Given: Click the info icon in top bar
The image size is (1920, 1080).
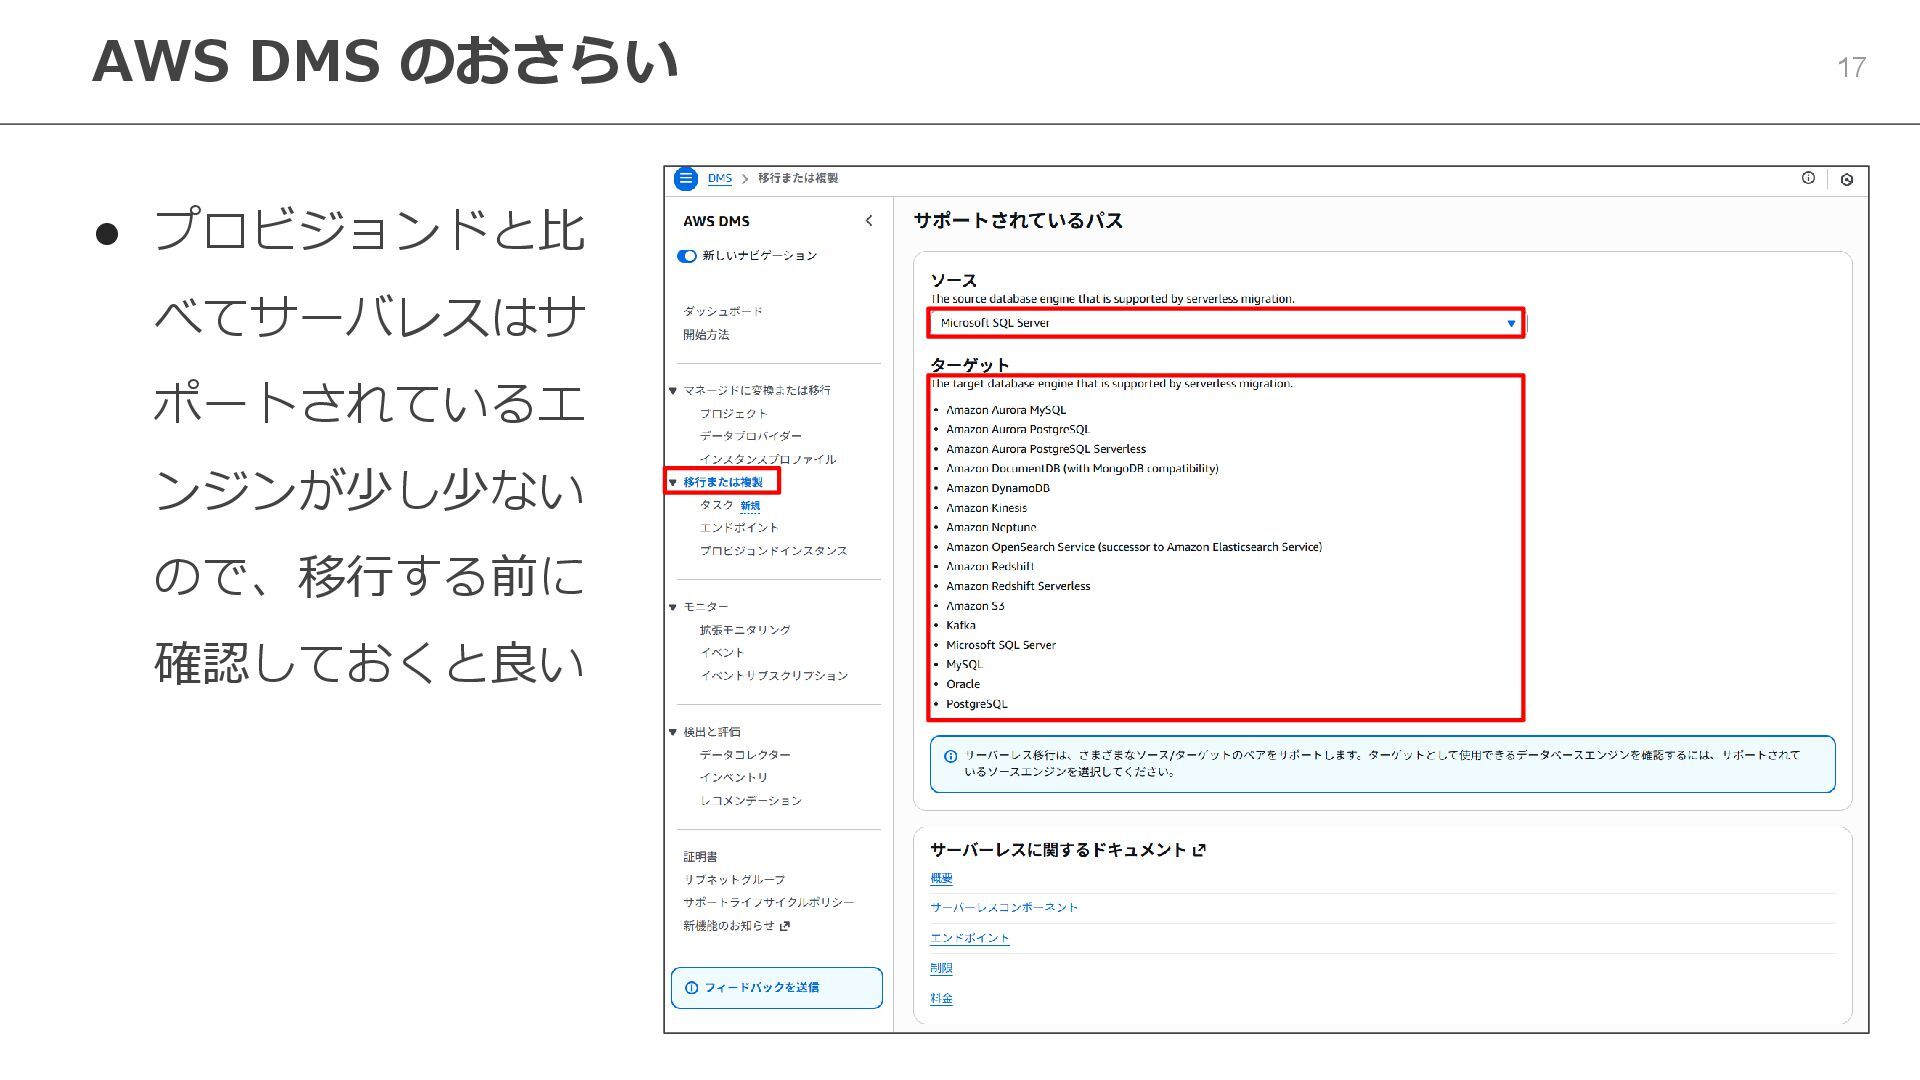Looking at the screenshot, I should (1808, 178).
